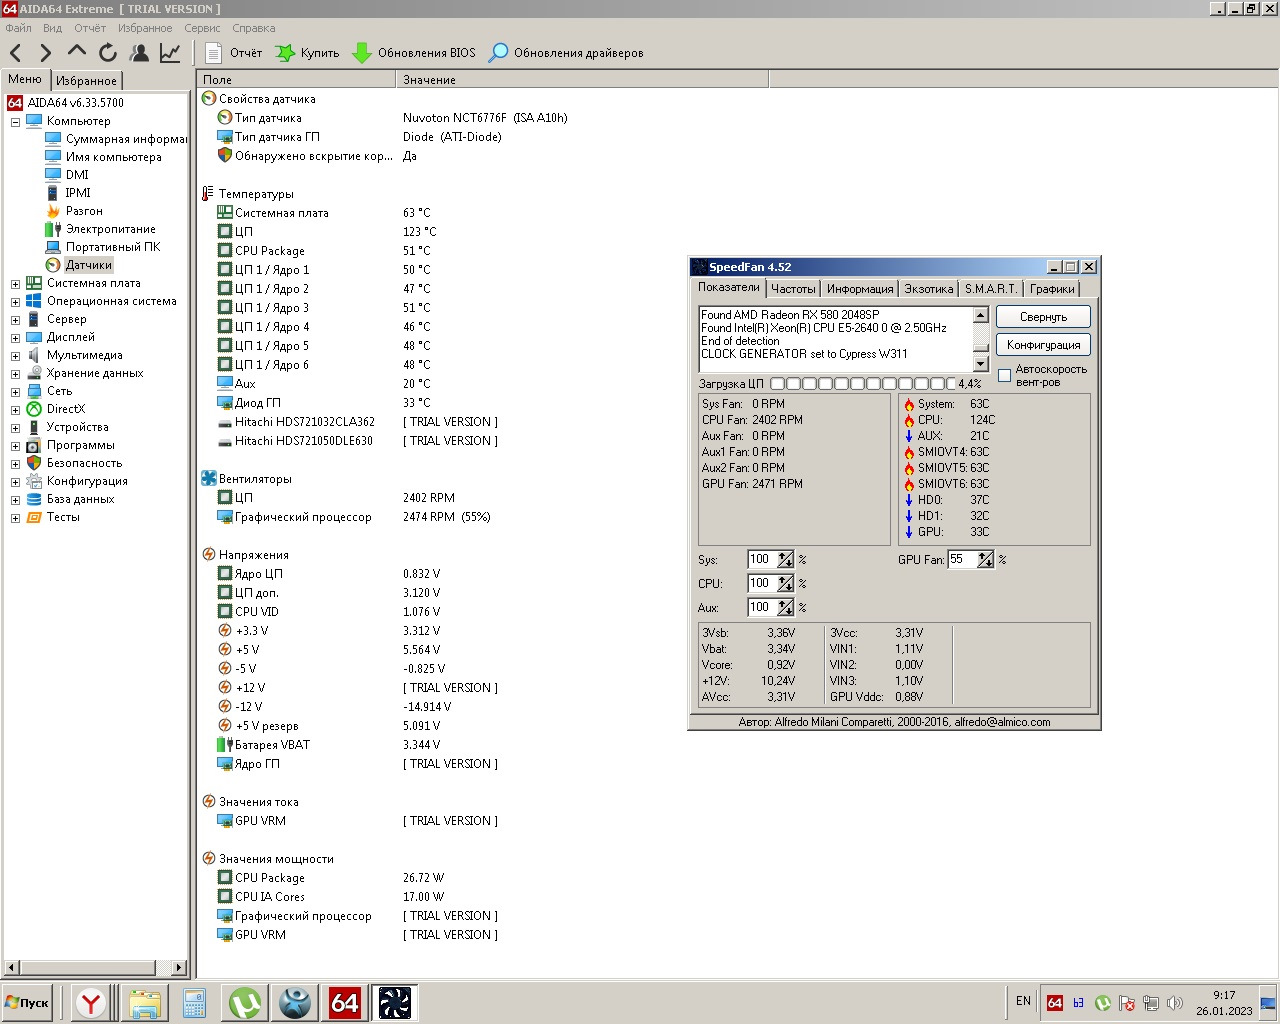
Task: Expand the Дисплей tree node
Action: point(15,338)
